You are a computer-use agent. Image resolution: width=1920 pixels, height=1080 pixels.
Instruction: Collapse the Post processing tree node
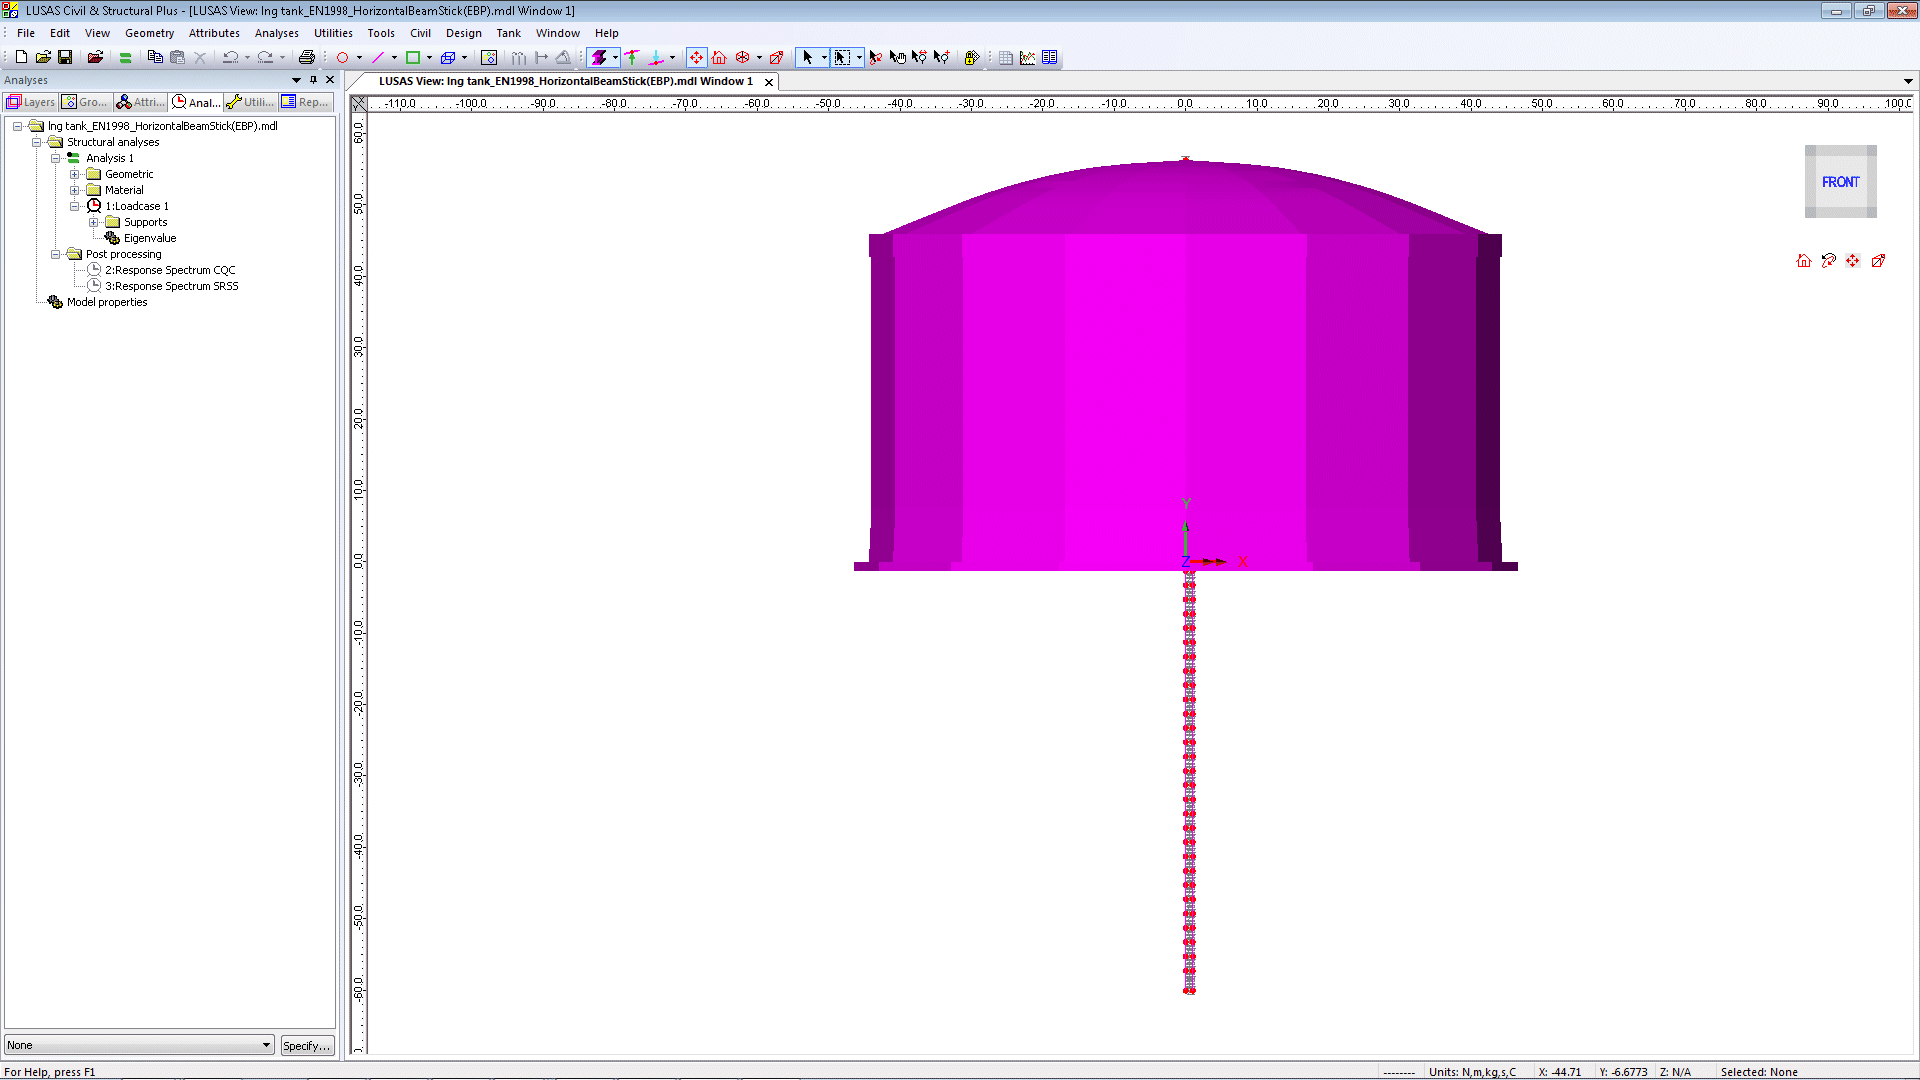[x=56, y=254]
